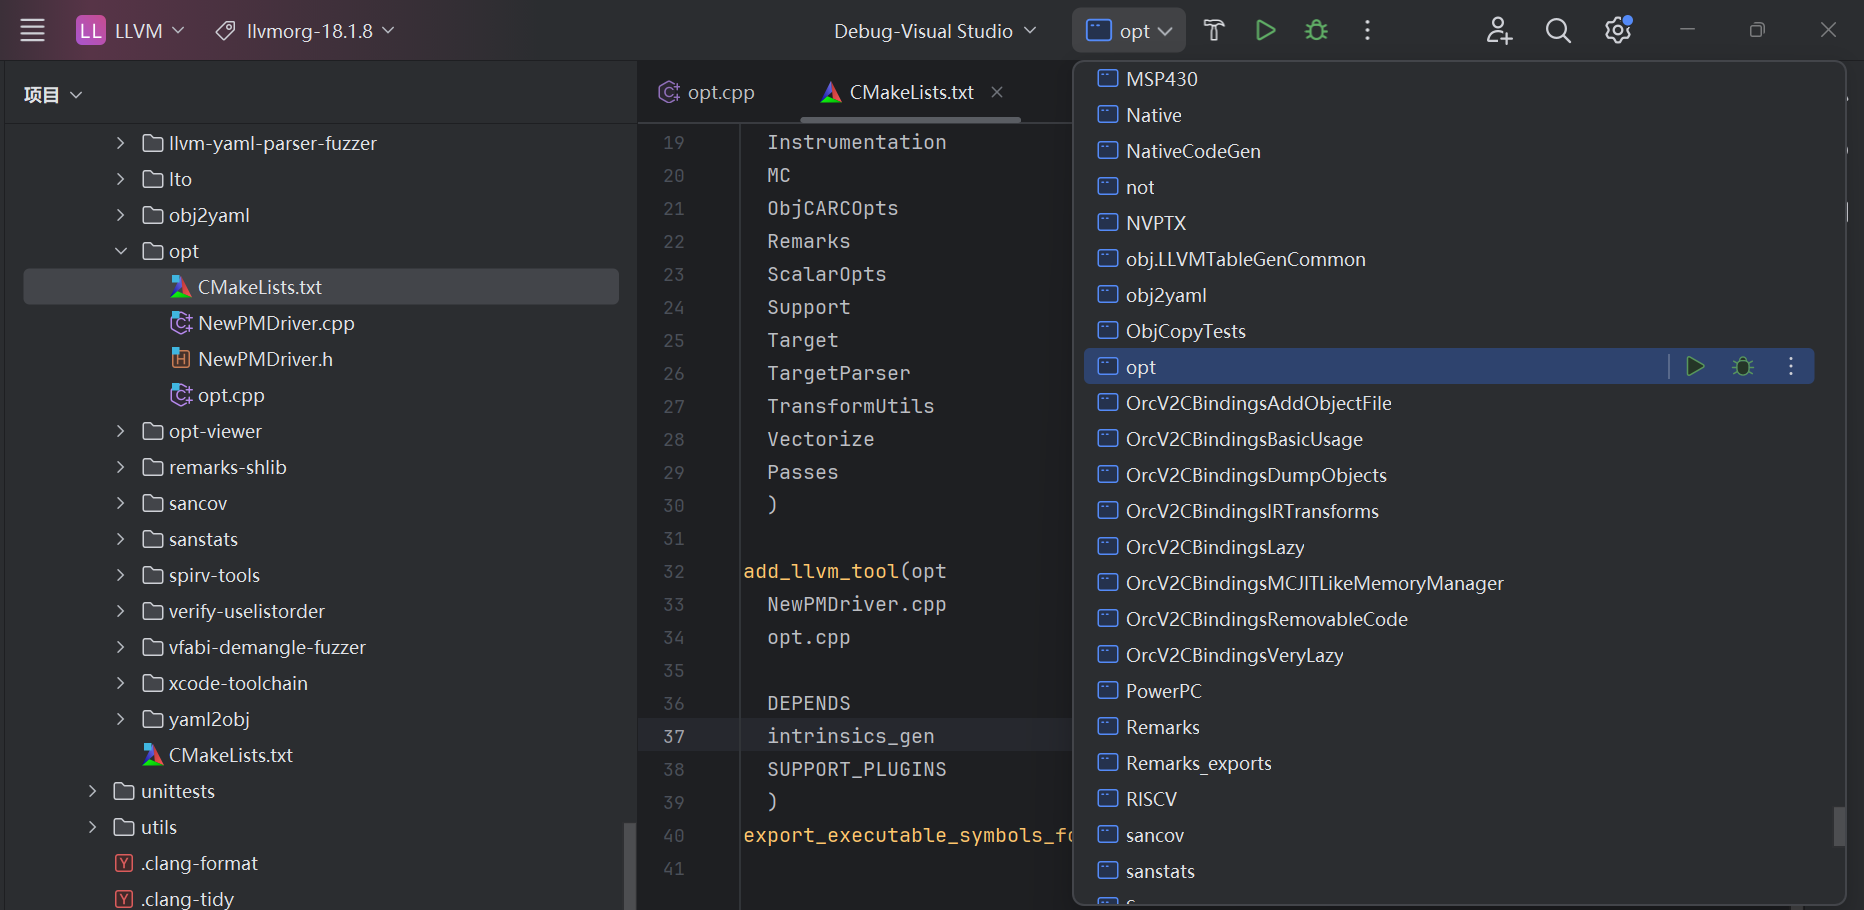Screen dimensions: 1864x910
Task: Expand the sancov folder in tree
Action: click(x=121, y=503)
